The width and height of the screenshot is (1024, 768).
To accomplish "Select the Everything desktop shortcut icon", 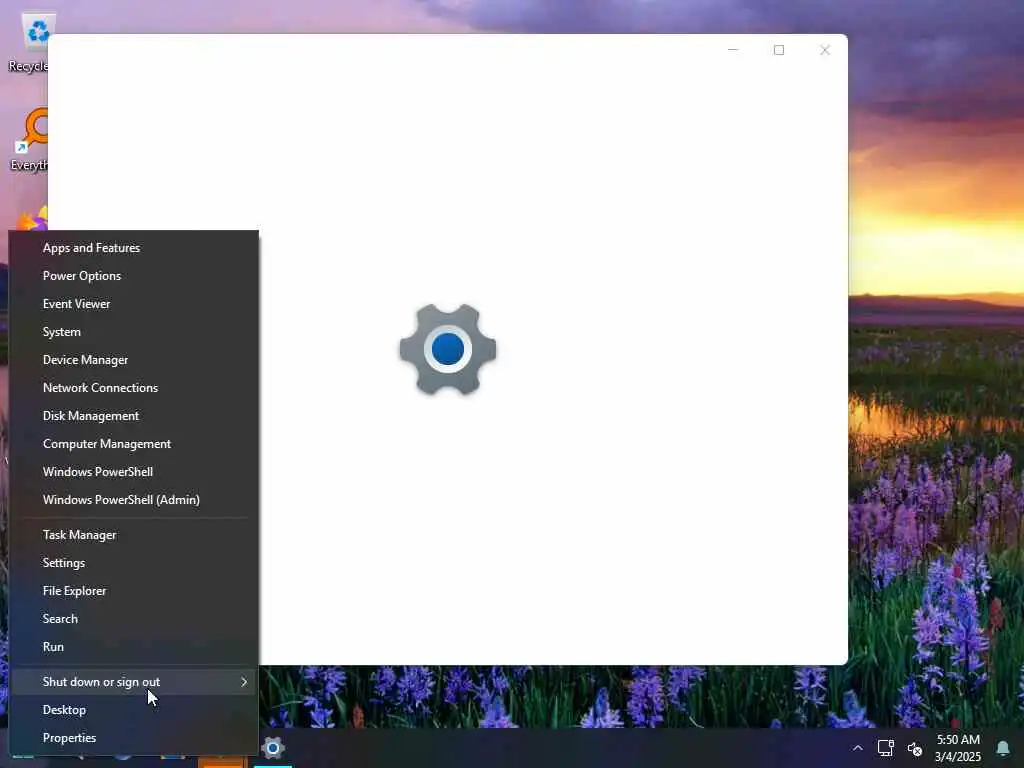I will [29, 140].
